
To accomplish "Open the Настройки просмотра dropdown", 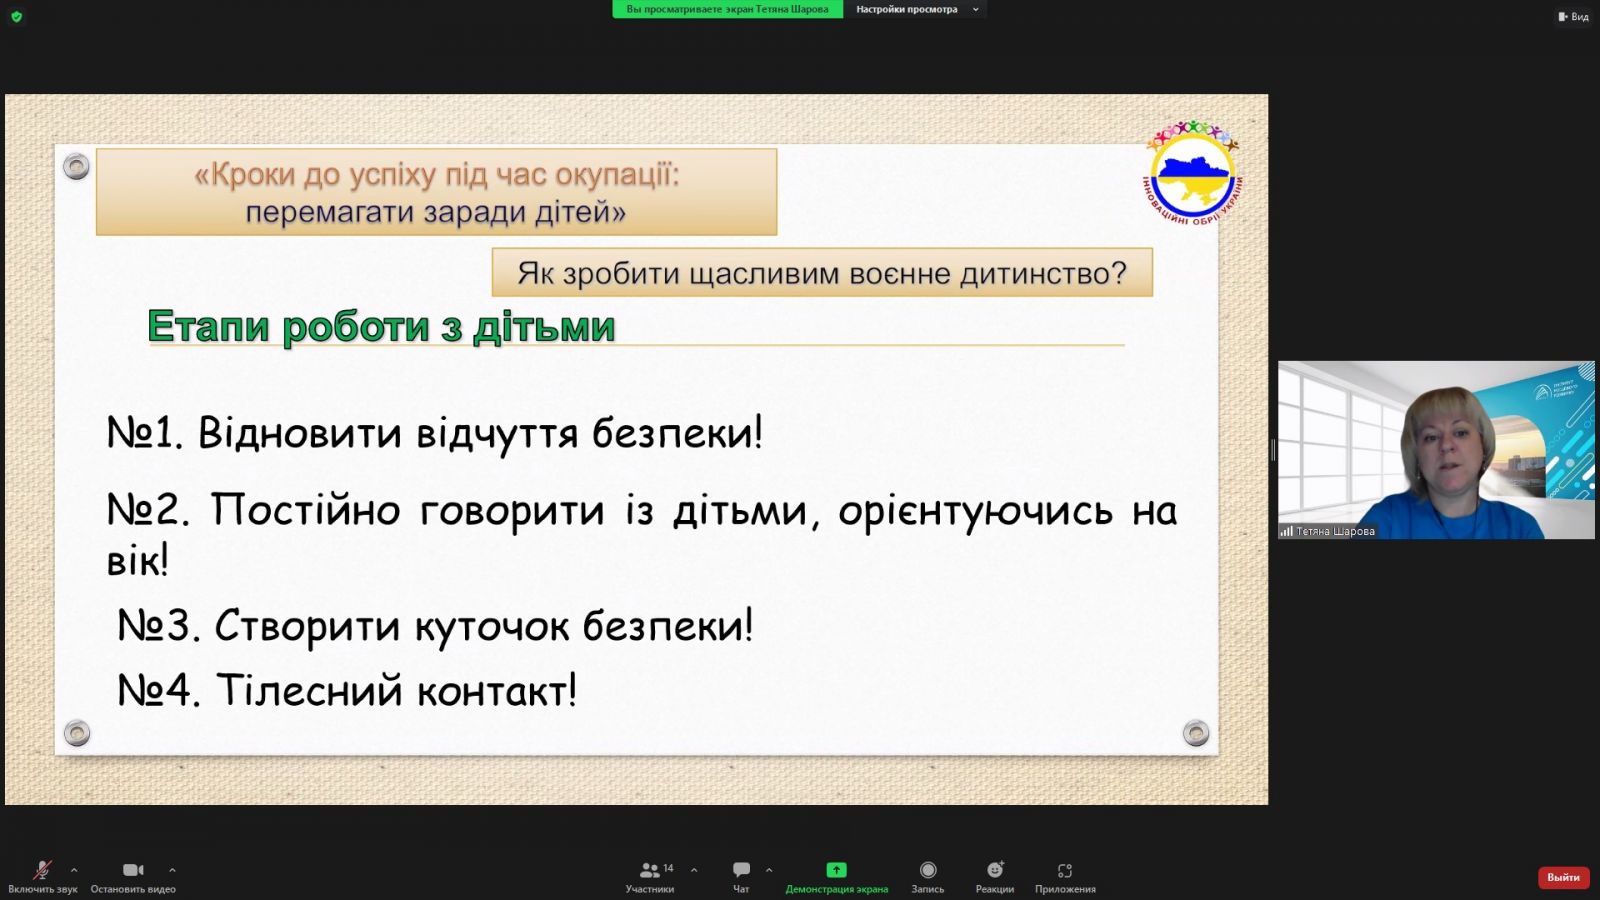I will click(x=916, y=10).
